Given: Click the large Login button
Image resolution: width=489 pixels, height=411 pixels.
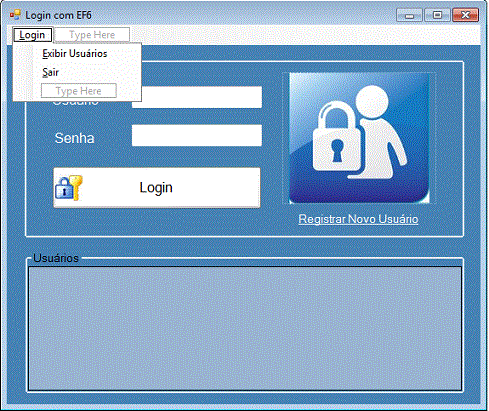Looking at the screenshot, I should pos(157,188).
